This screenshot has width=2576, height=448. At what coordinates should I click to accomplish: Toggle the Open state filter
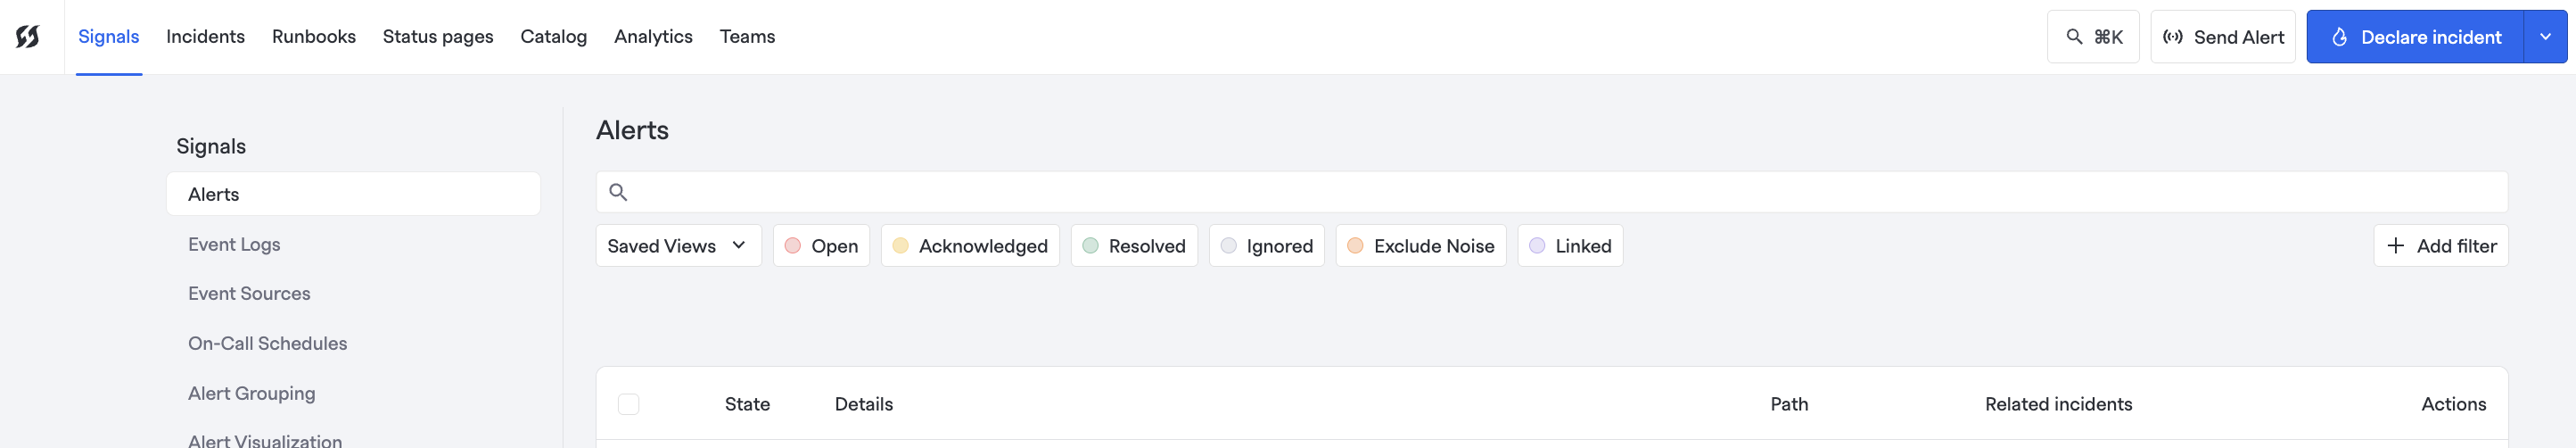pyautogui.click(x=821, y=246)
